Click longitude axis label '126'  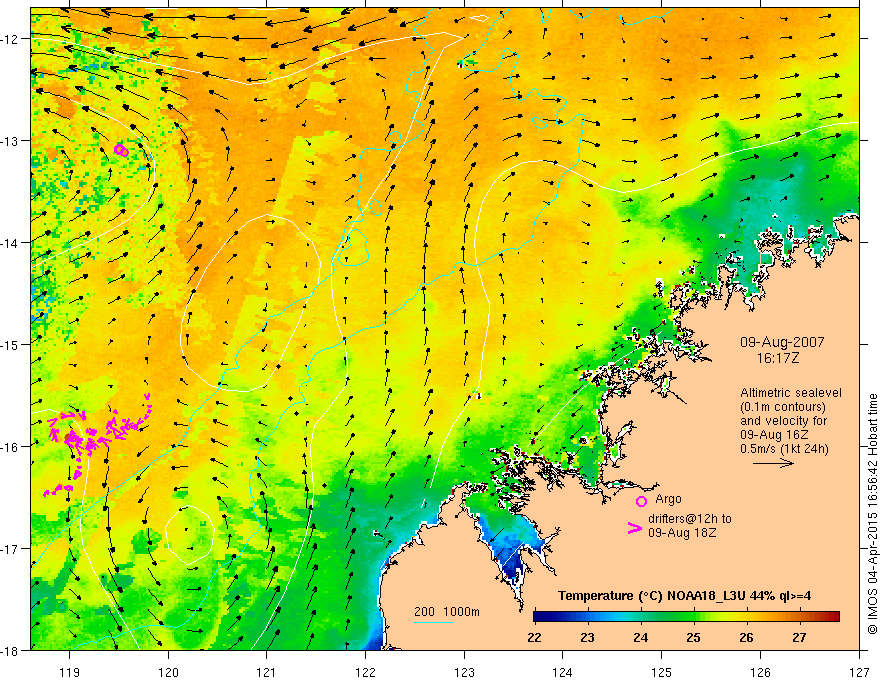tap(760, 672)
